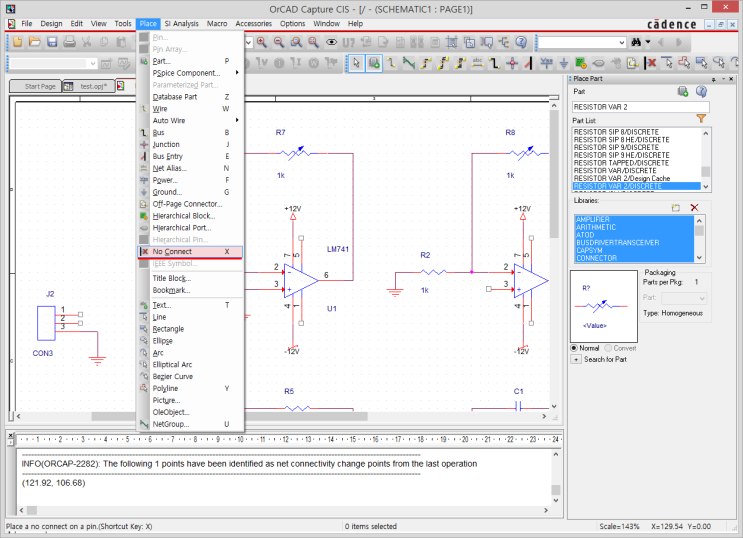Expand the Search for Part section
The image size is (743, 538).
pyautogui.click(x=576, y=359)
